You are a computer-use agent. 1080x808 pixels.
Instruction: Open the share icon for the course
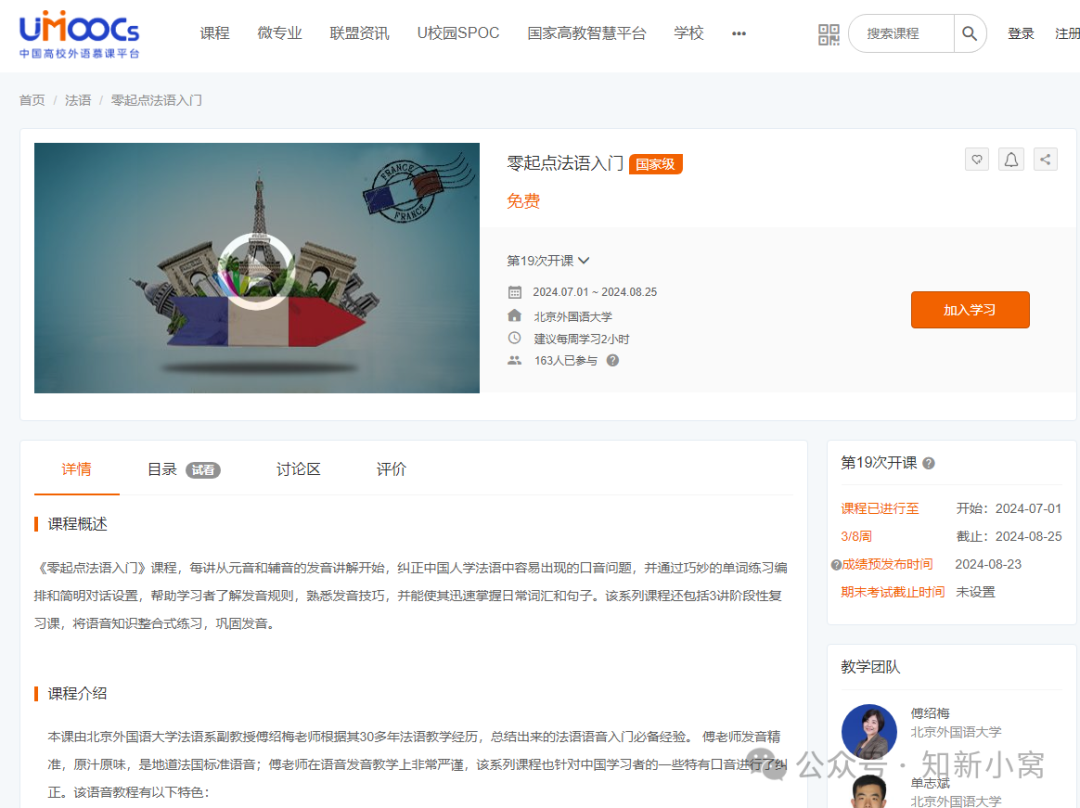(x=1044, y=159)
